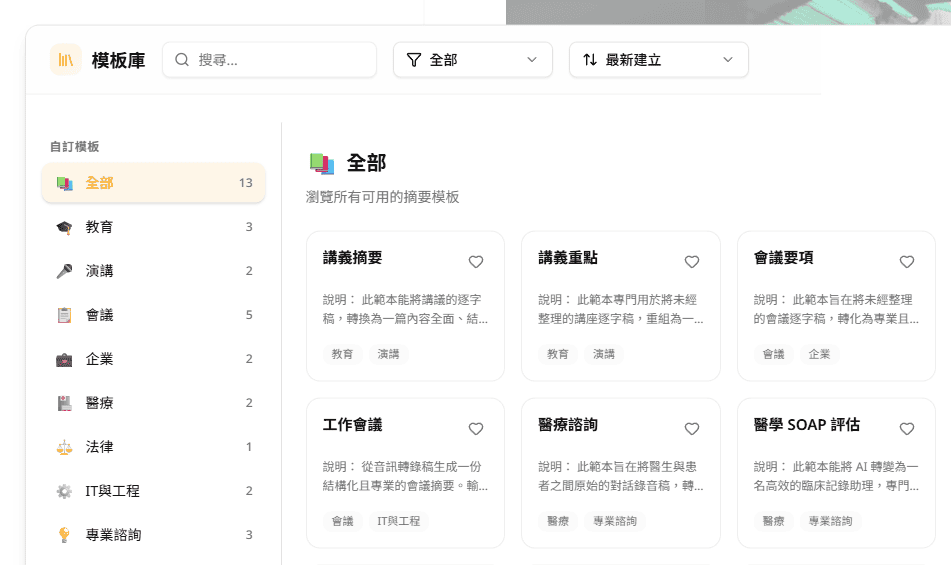The height and width of the screenshot is (565, 951).
Task: Click the books icon in 全部 sidebar row
Action: pos(64,183)
